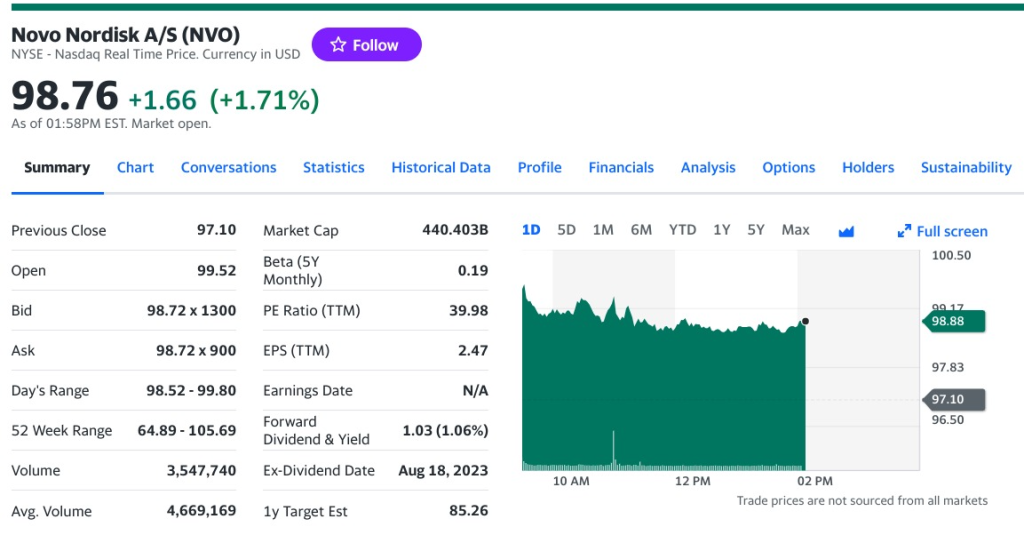This screenshot has width=1024, height=543.
Task: Click the Ask value 98.72 x 900
Action: pos(196,350)
